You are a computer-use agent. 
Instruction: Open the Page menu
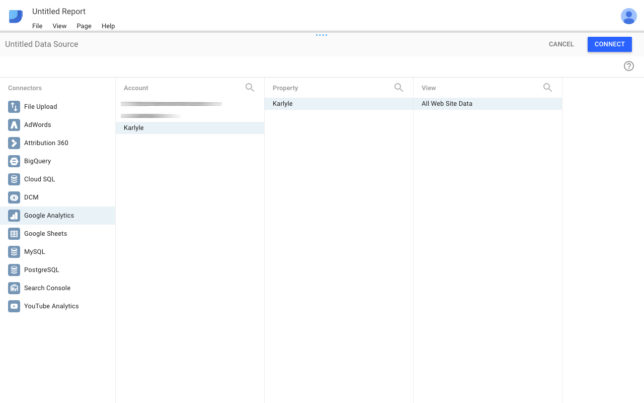84,26
